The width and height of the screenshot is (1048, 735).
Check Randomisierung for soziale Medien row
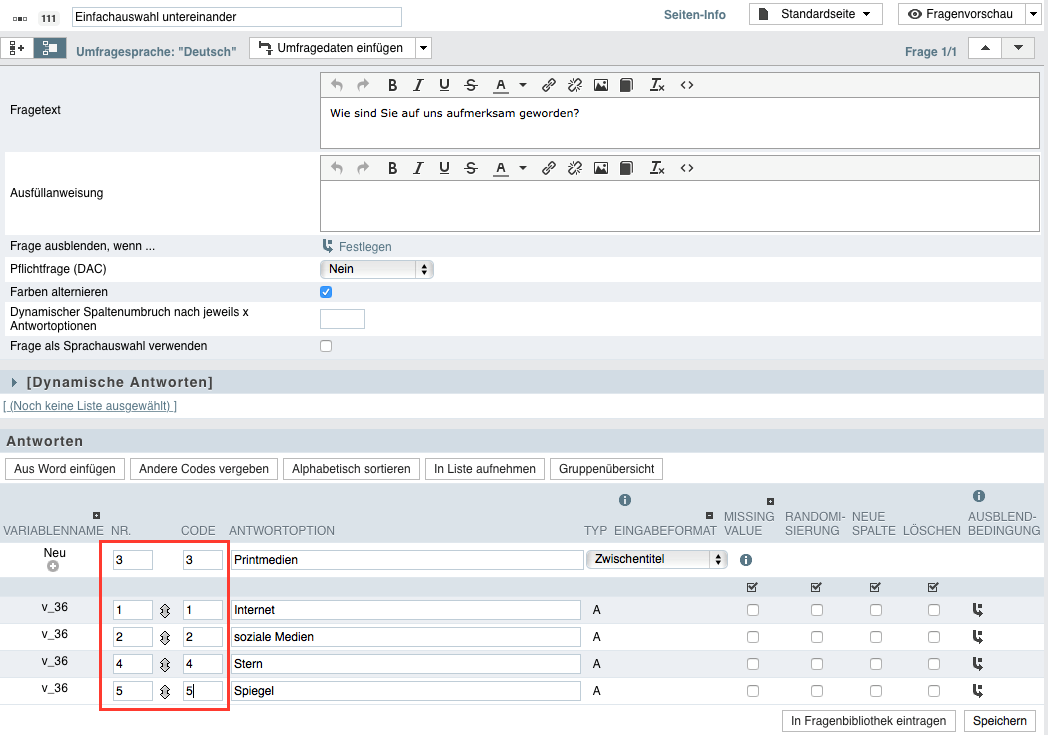point(817,637)
